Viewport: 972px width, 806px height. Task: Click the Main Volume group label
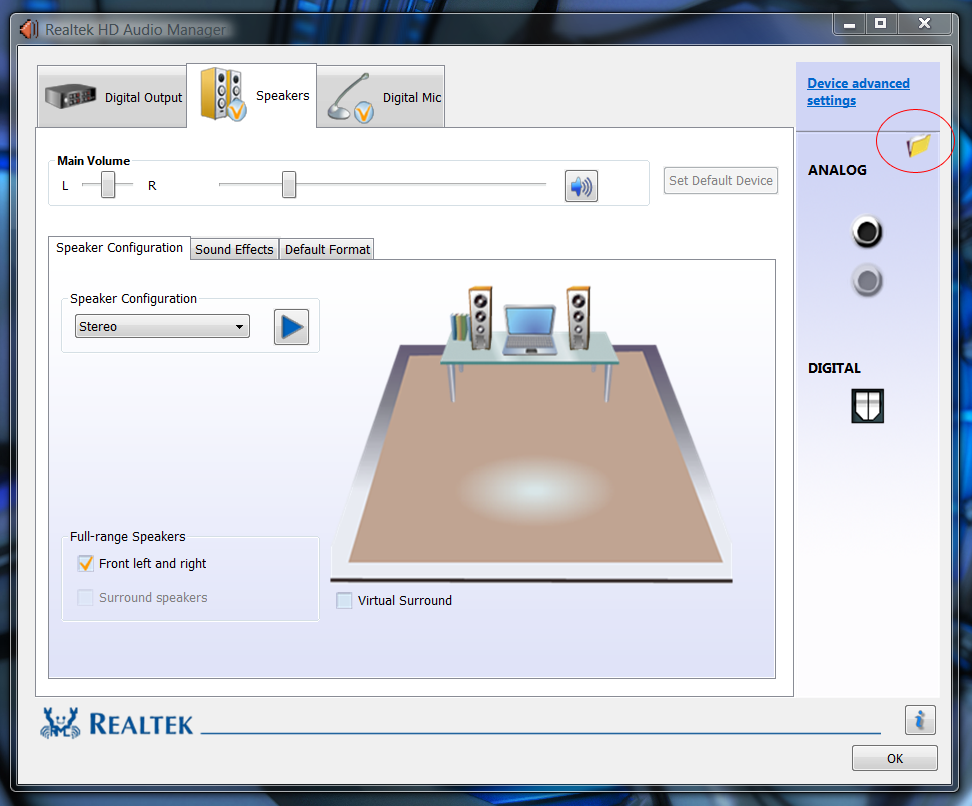pyautogui.click(x=94, y=161)
